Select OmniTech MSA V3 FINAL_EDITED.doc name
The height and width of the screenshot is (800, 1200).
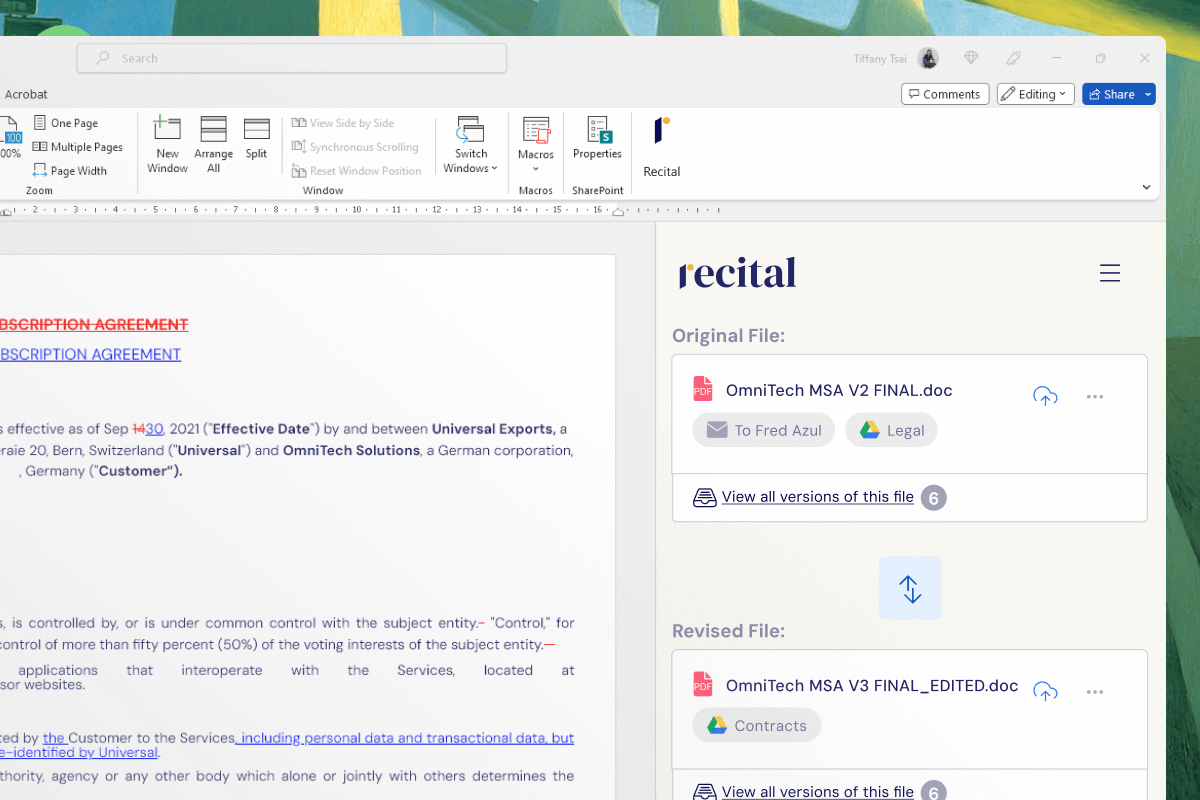pos(872,686)
